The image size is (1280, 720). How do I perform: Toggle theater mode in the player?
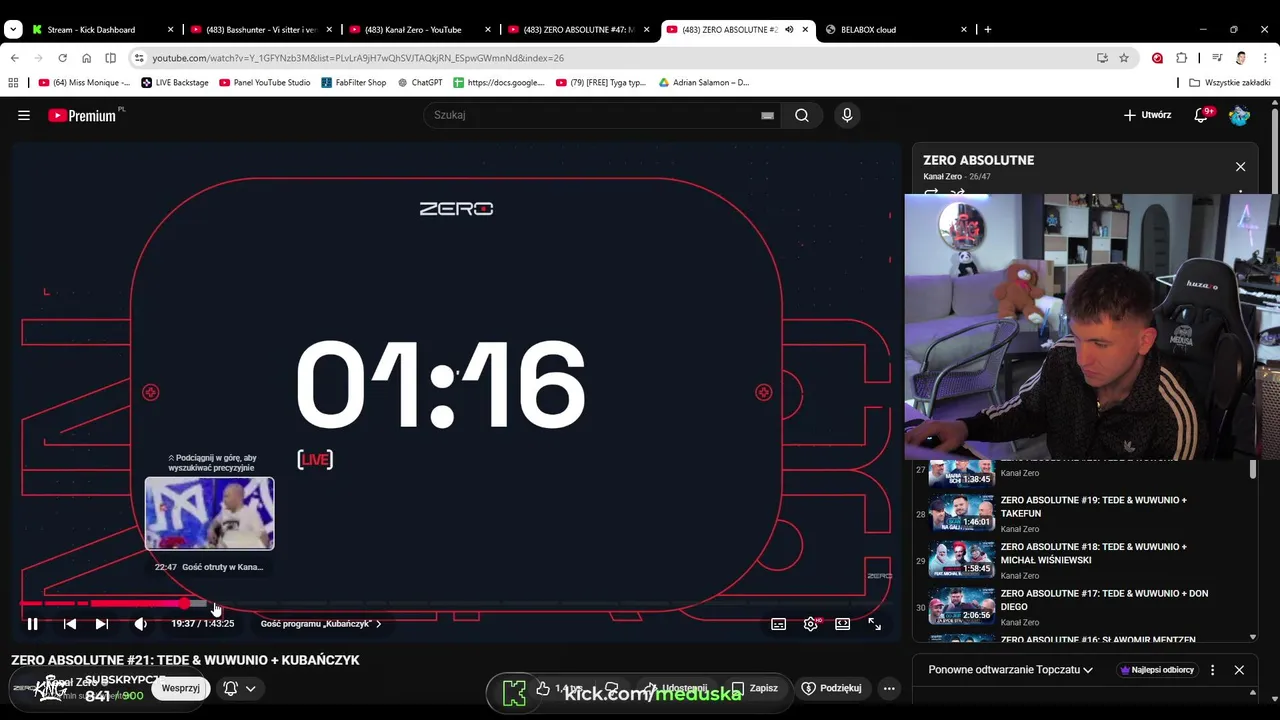point(843,624)
